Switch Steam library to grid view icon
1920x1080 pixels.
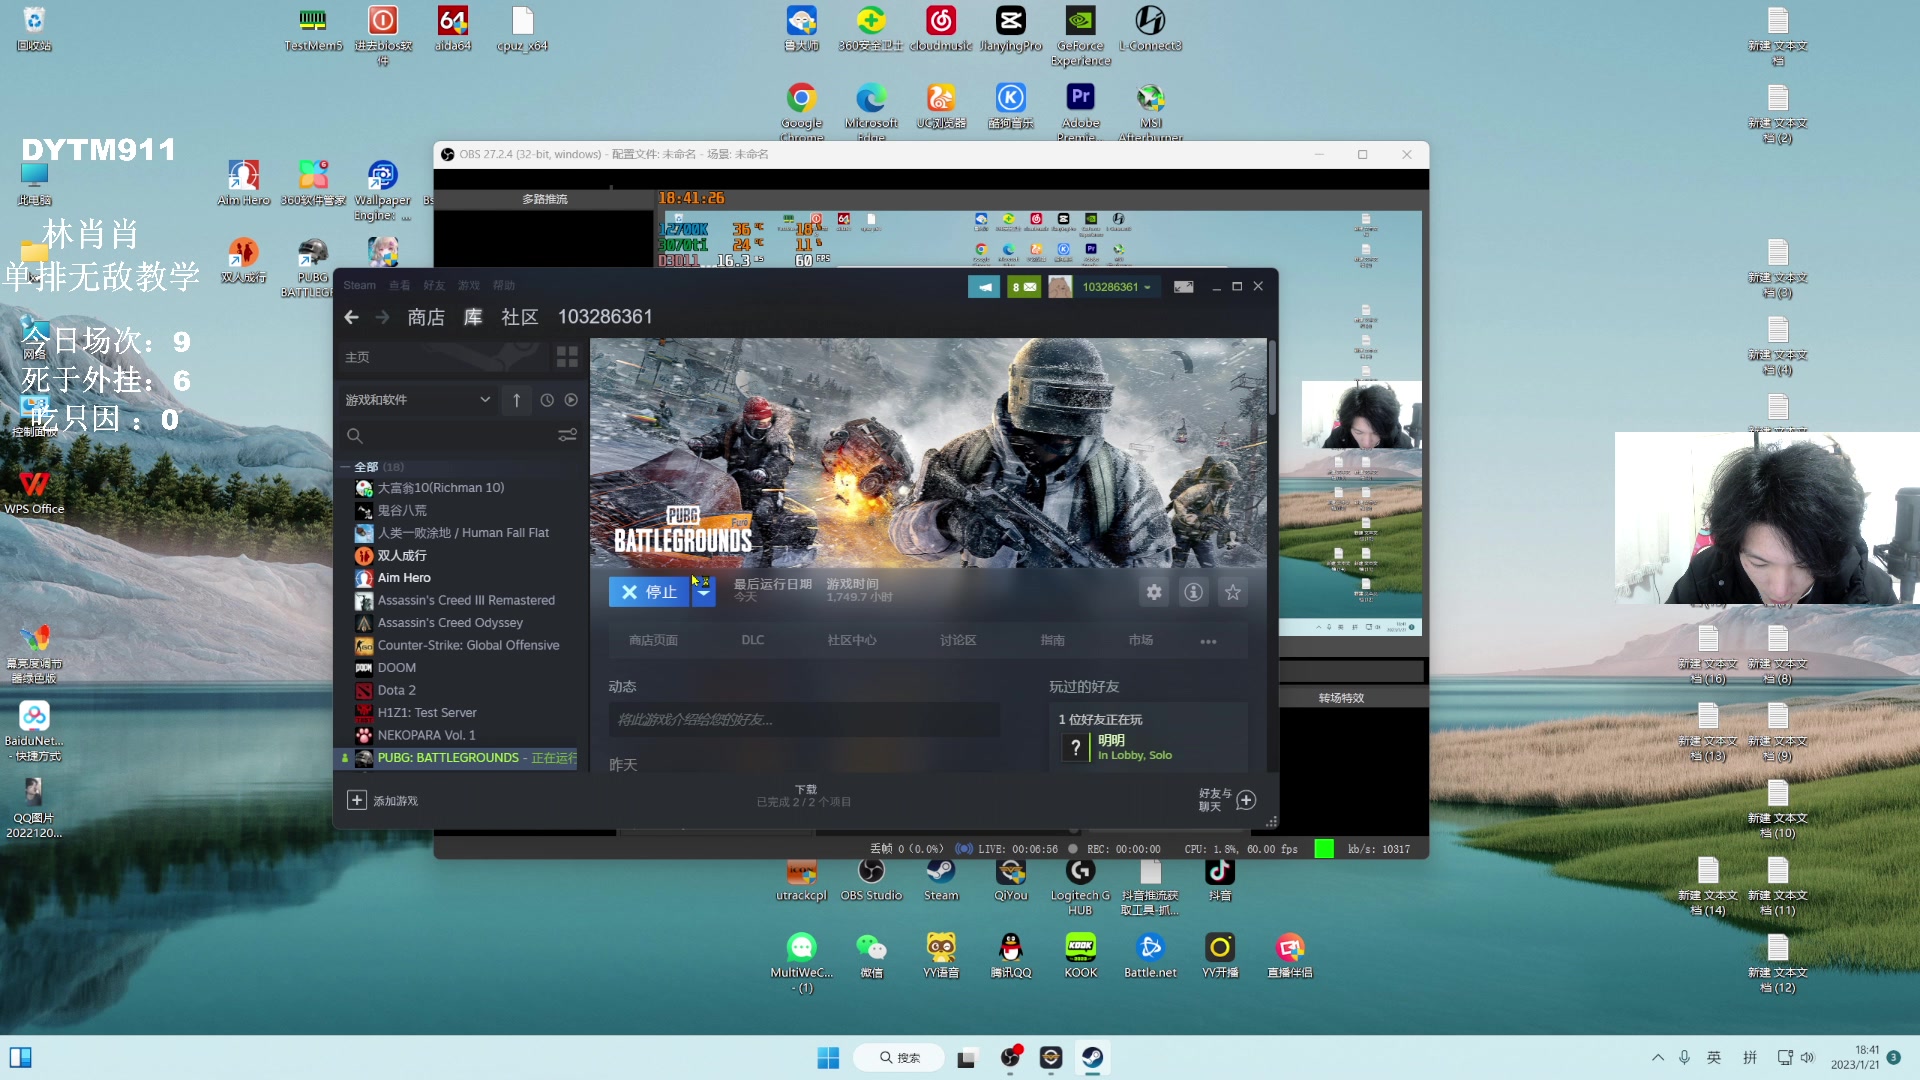[567, 357]
